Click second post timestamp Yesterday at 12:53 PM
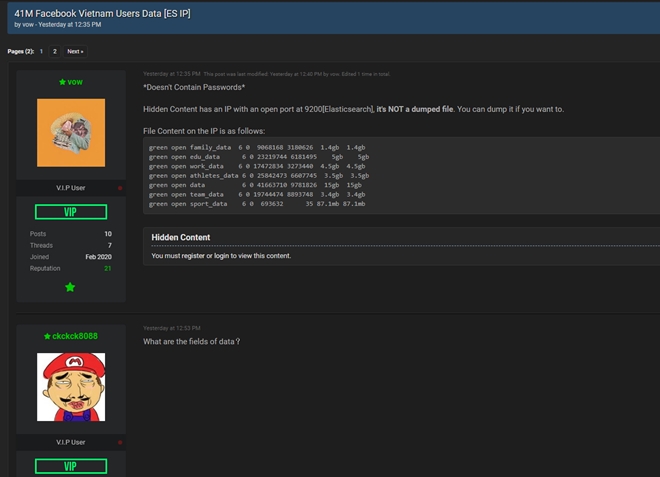 click(x=172, y=328)
